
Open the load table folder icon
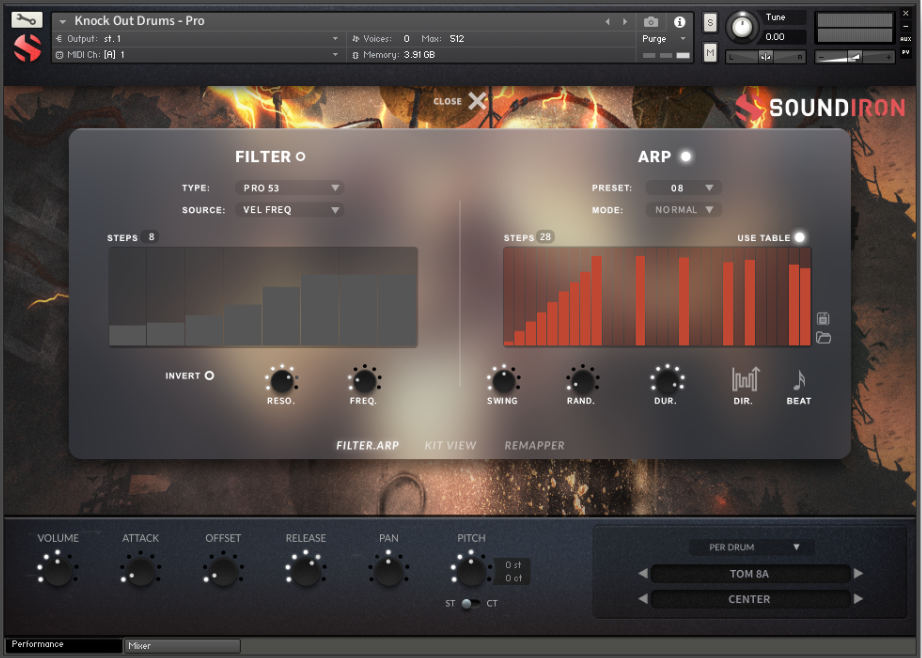tap(822, 339)
